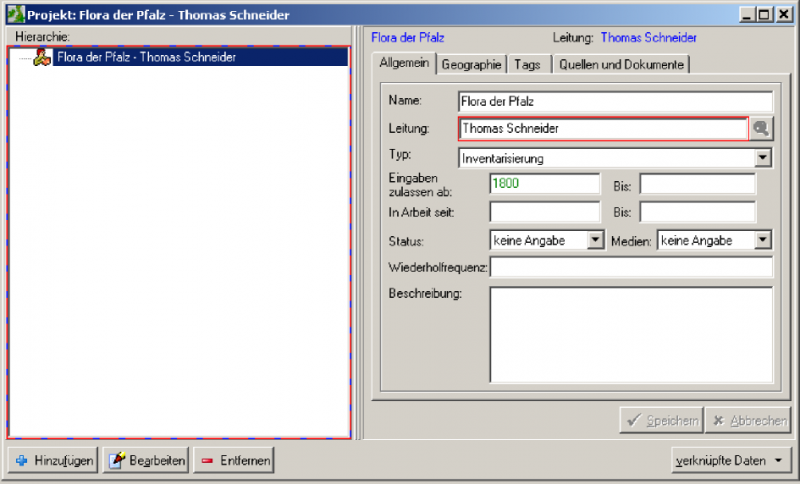The width and height of the screenshot is (800, 484).
Task: Switch to the Geographie tab
Action: pos(471,64)
